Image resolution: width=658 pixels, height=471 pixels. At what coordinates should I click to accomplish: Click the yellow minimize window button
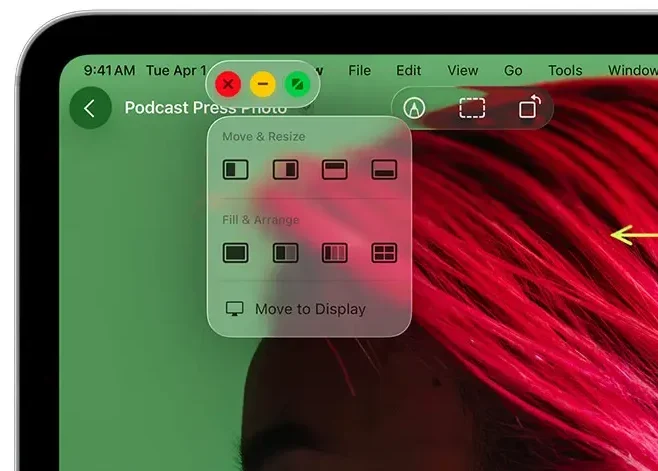tap(262, 84)
